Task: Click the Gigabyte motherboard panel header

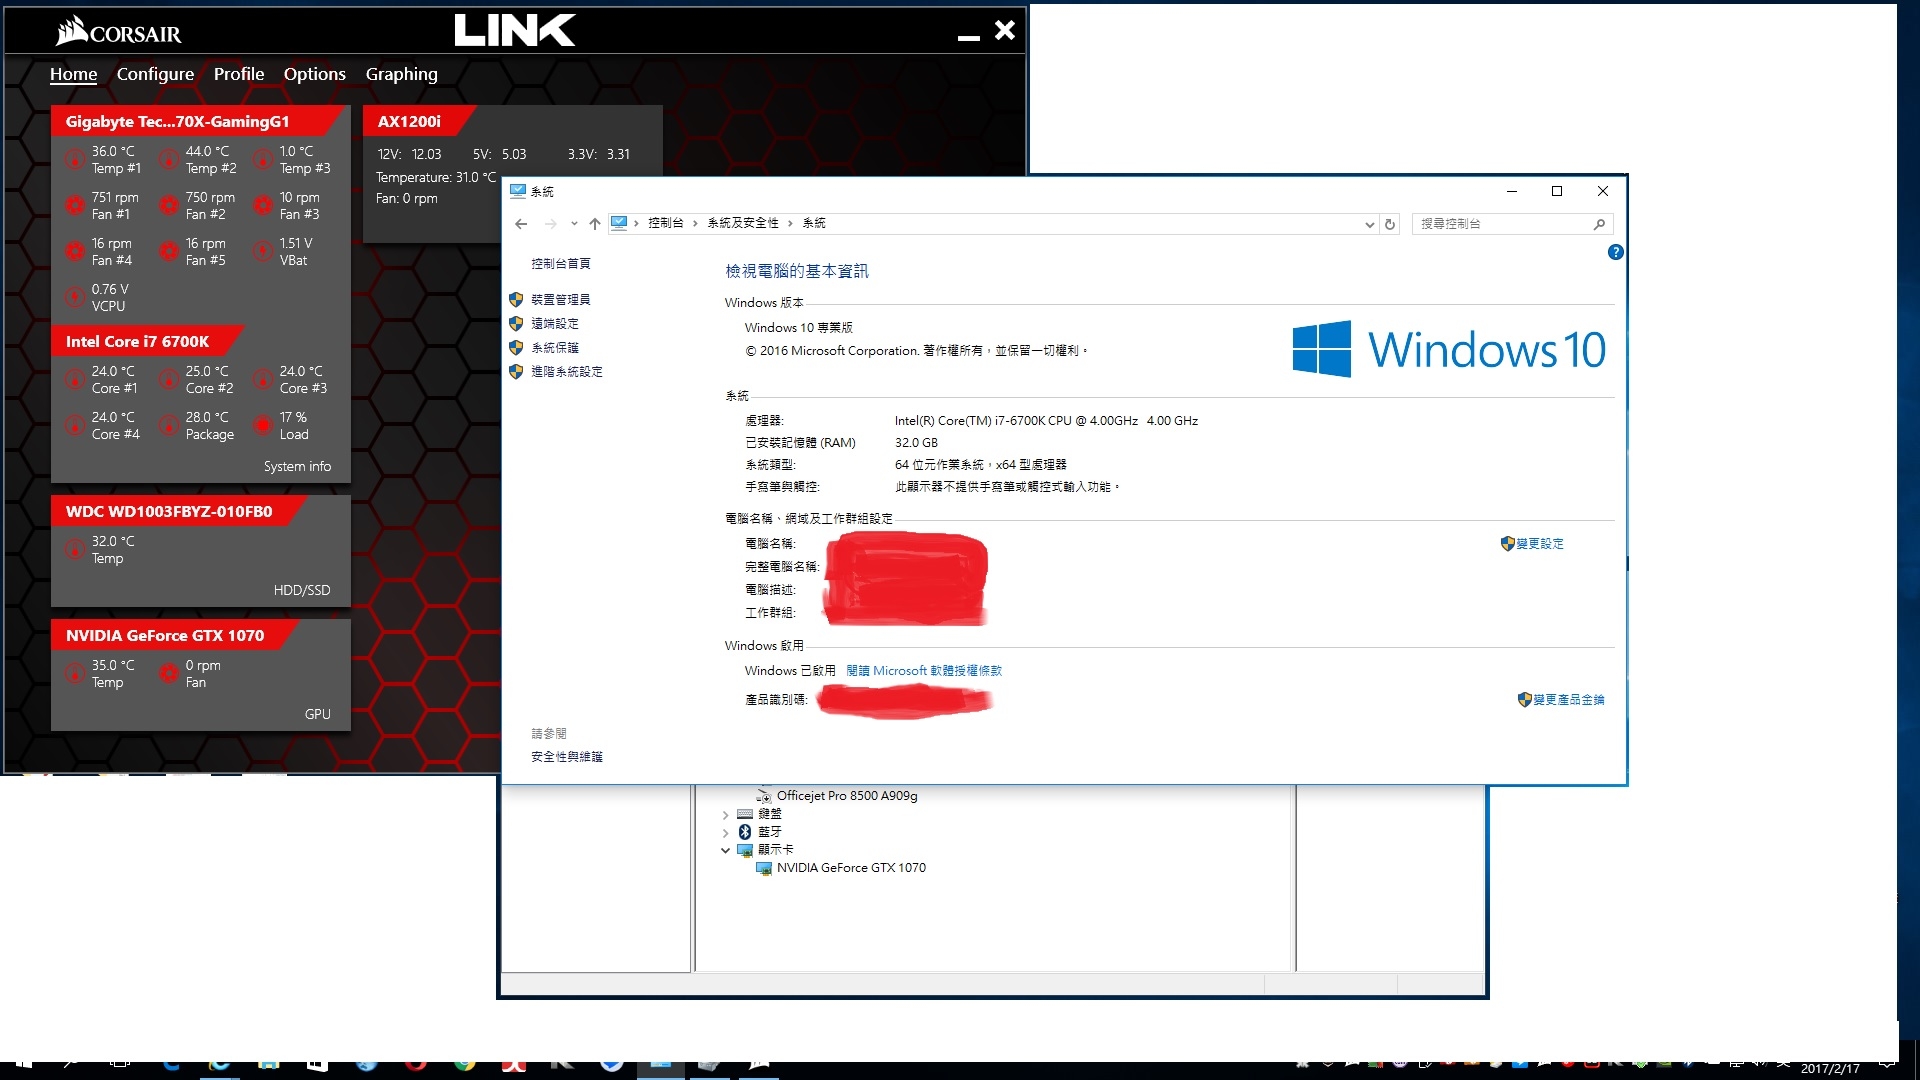Action: click(196, 121)
